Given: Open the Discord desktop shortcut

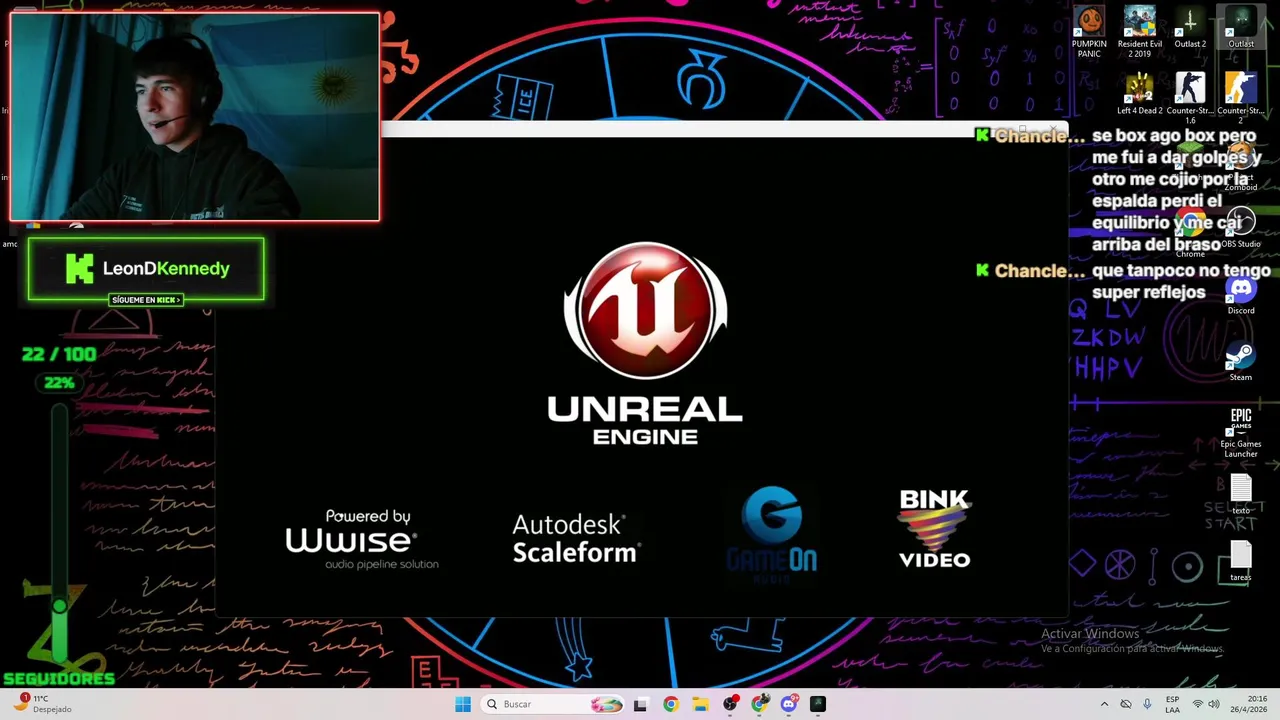Looking at the screenshot, I should pos(1241,295).
